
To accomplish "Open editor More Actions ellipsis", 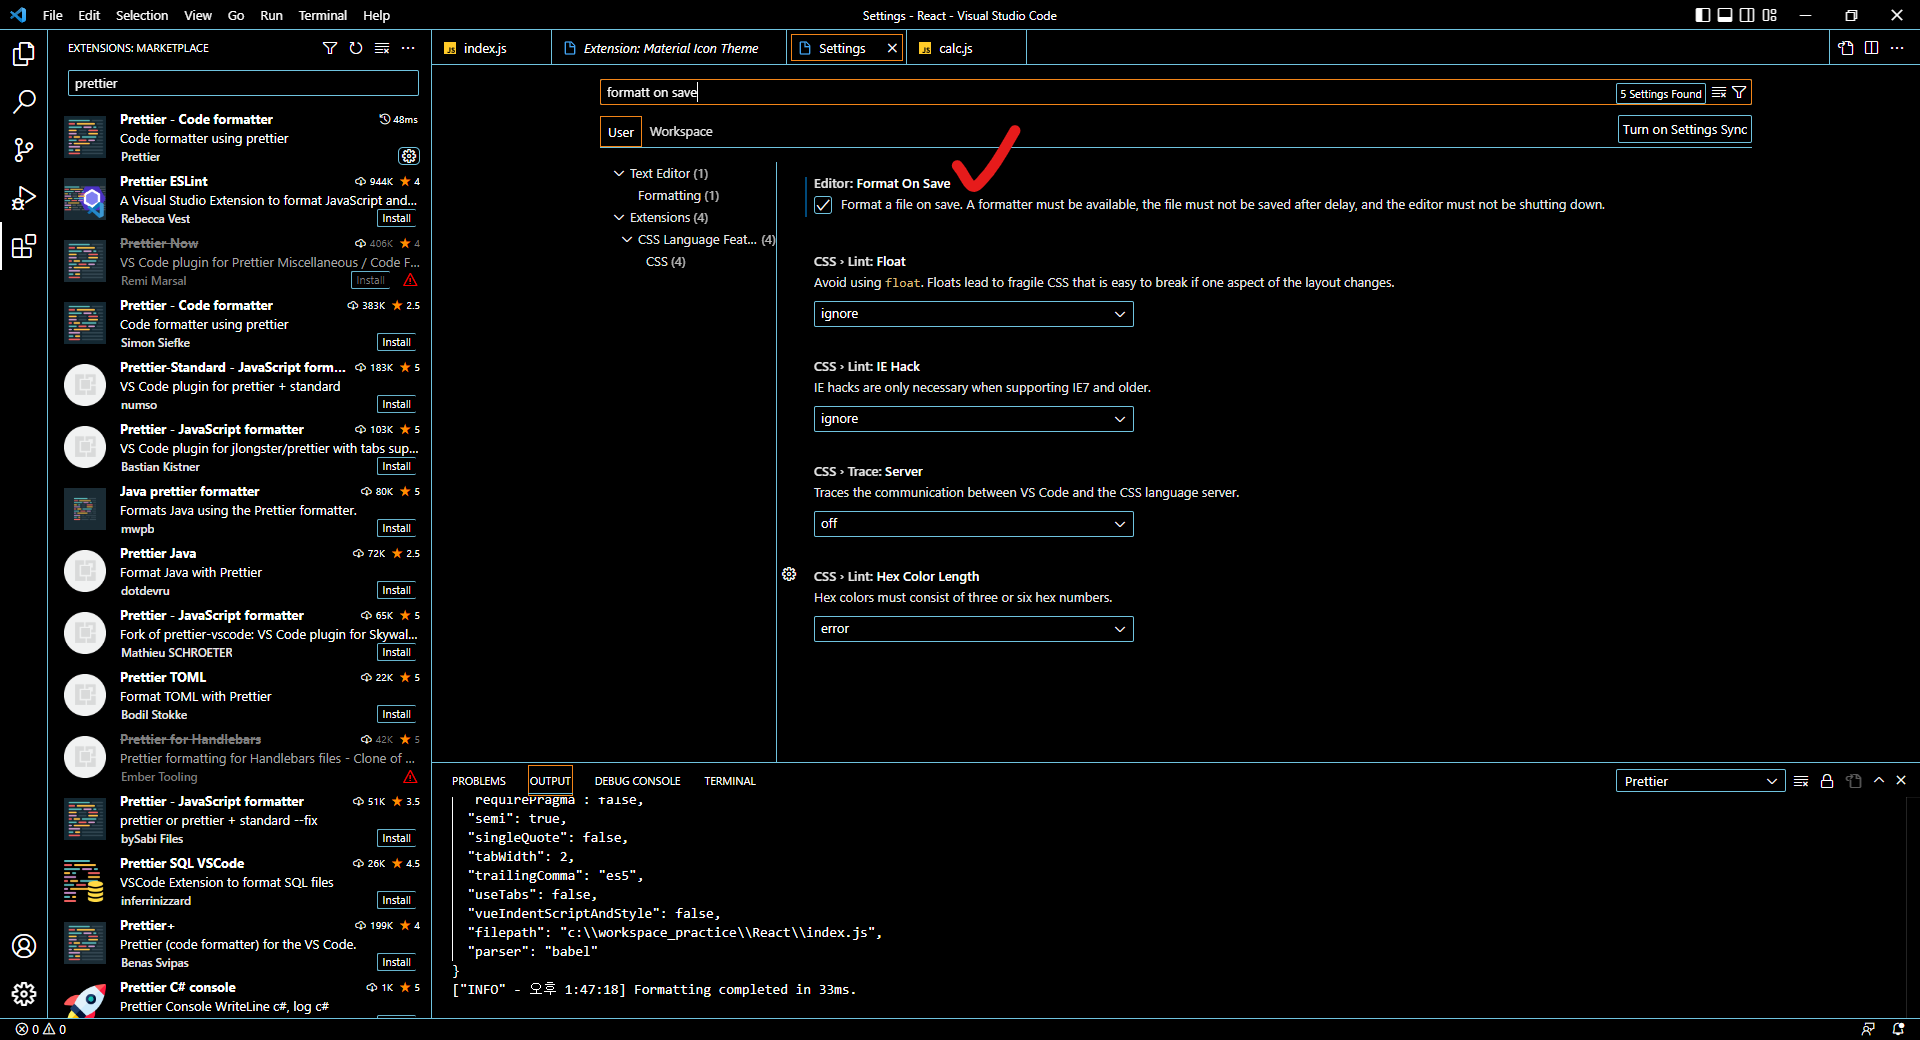I will (x=1897, y=48).
